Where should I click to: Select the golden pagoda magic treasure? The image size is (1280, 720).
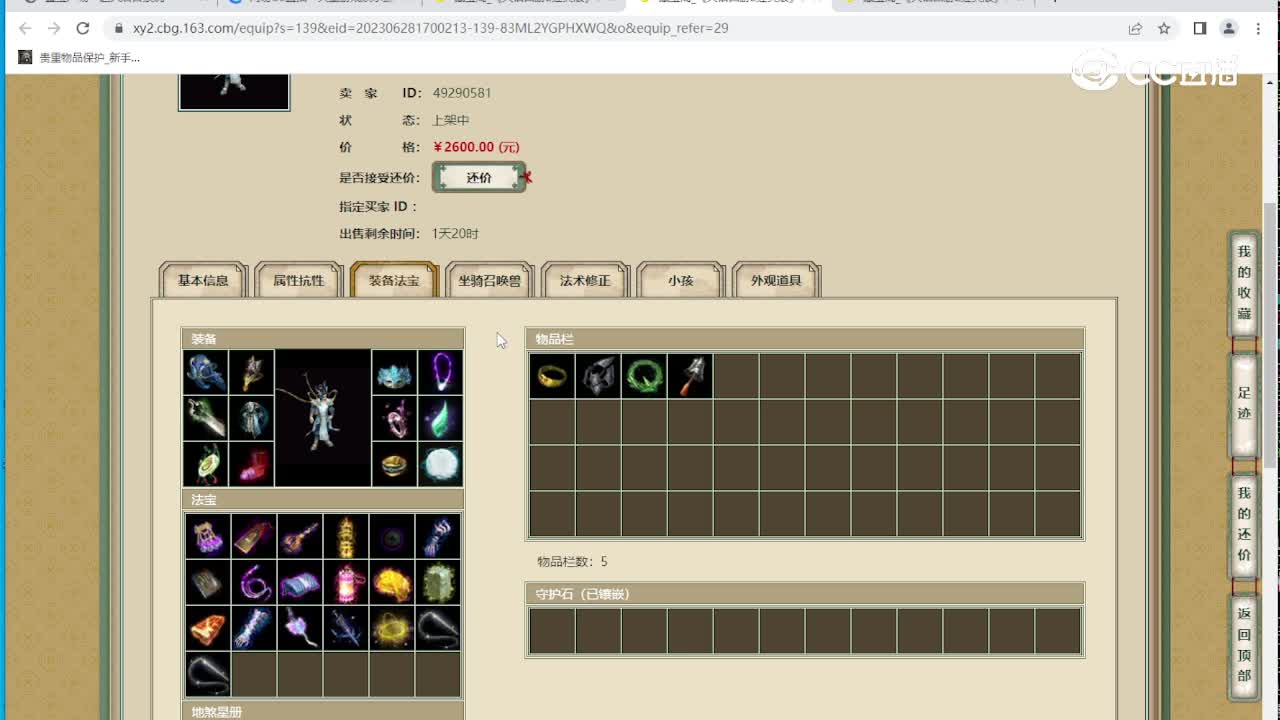(x=346, y=536)
